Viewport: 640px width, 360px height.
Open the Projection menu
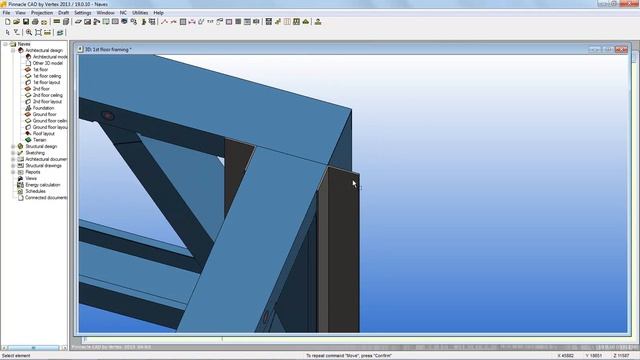click(42, 13)
